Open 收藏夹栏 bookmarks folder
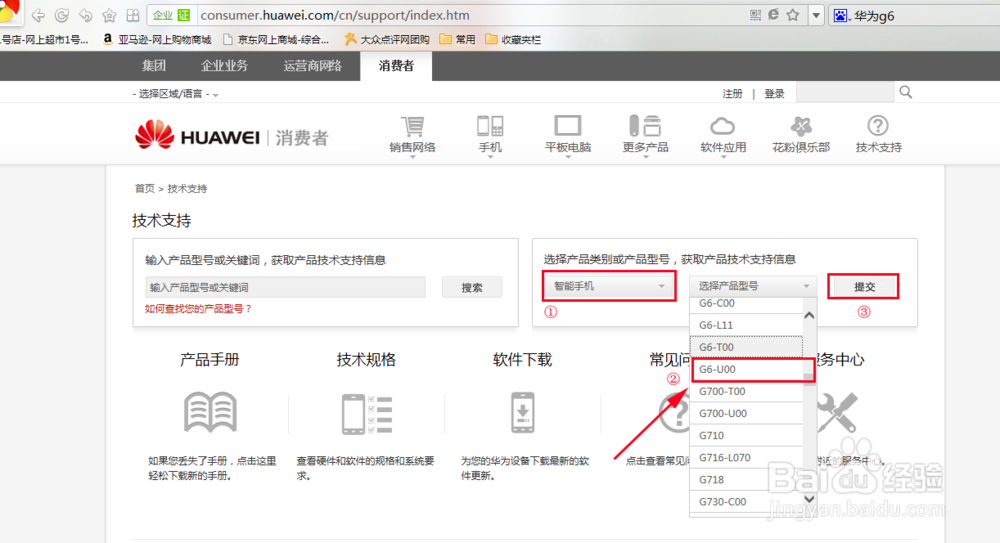The width and height of the screenshot is (1000, 543). click(x=513, y=40)
